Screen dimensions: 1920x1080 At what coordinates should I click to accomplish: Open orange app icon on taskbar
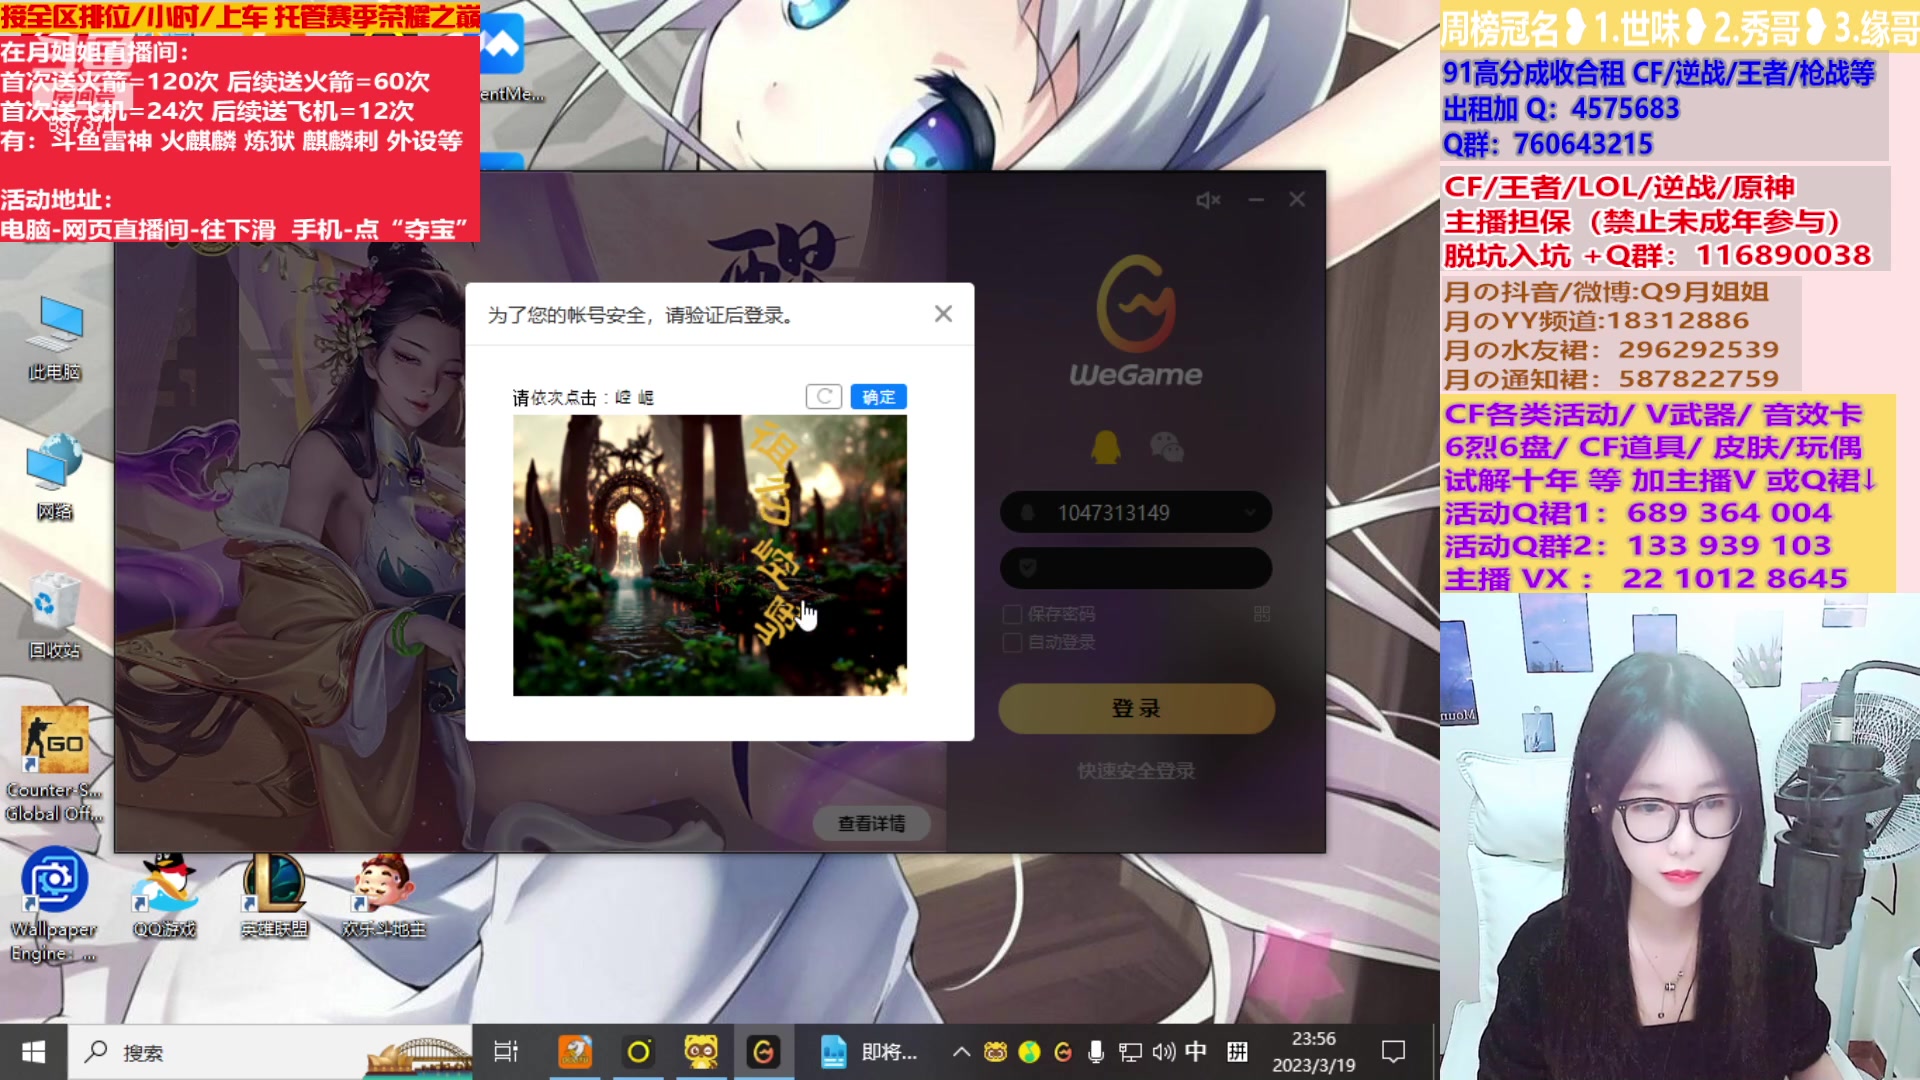pyautogui.click(x=575, y=1052)
